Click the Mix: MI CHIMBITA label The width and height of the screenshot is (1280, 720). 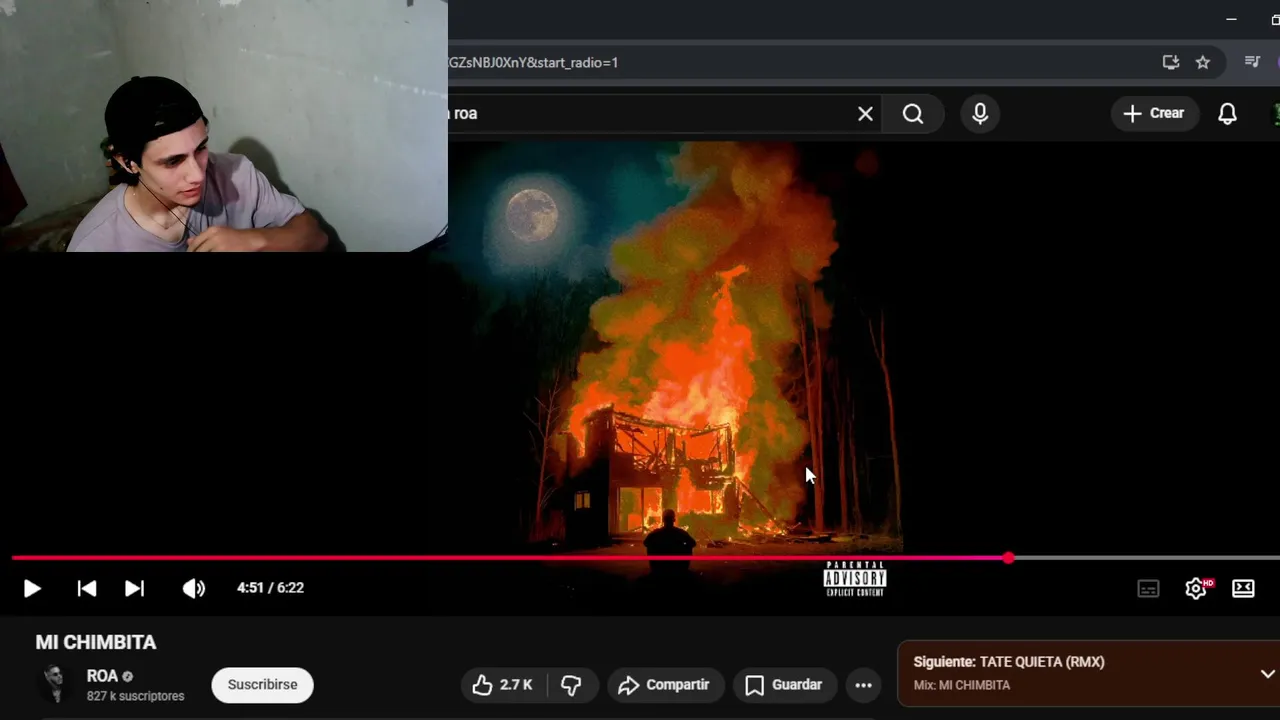coord(962,685)
